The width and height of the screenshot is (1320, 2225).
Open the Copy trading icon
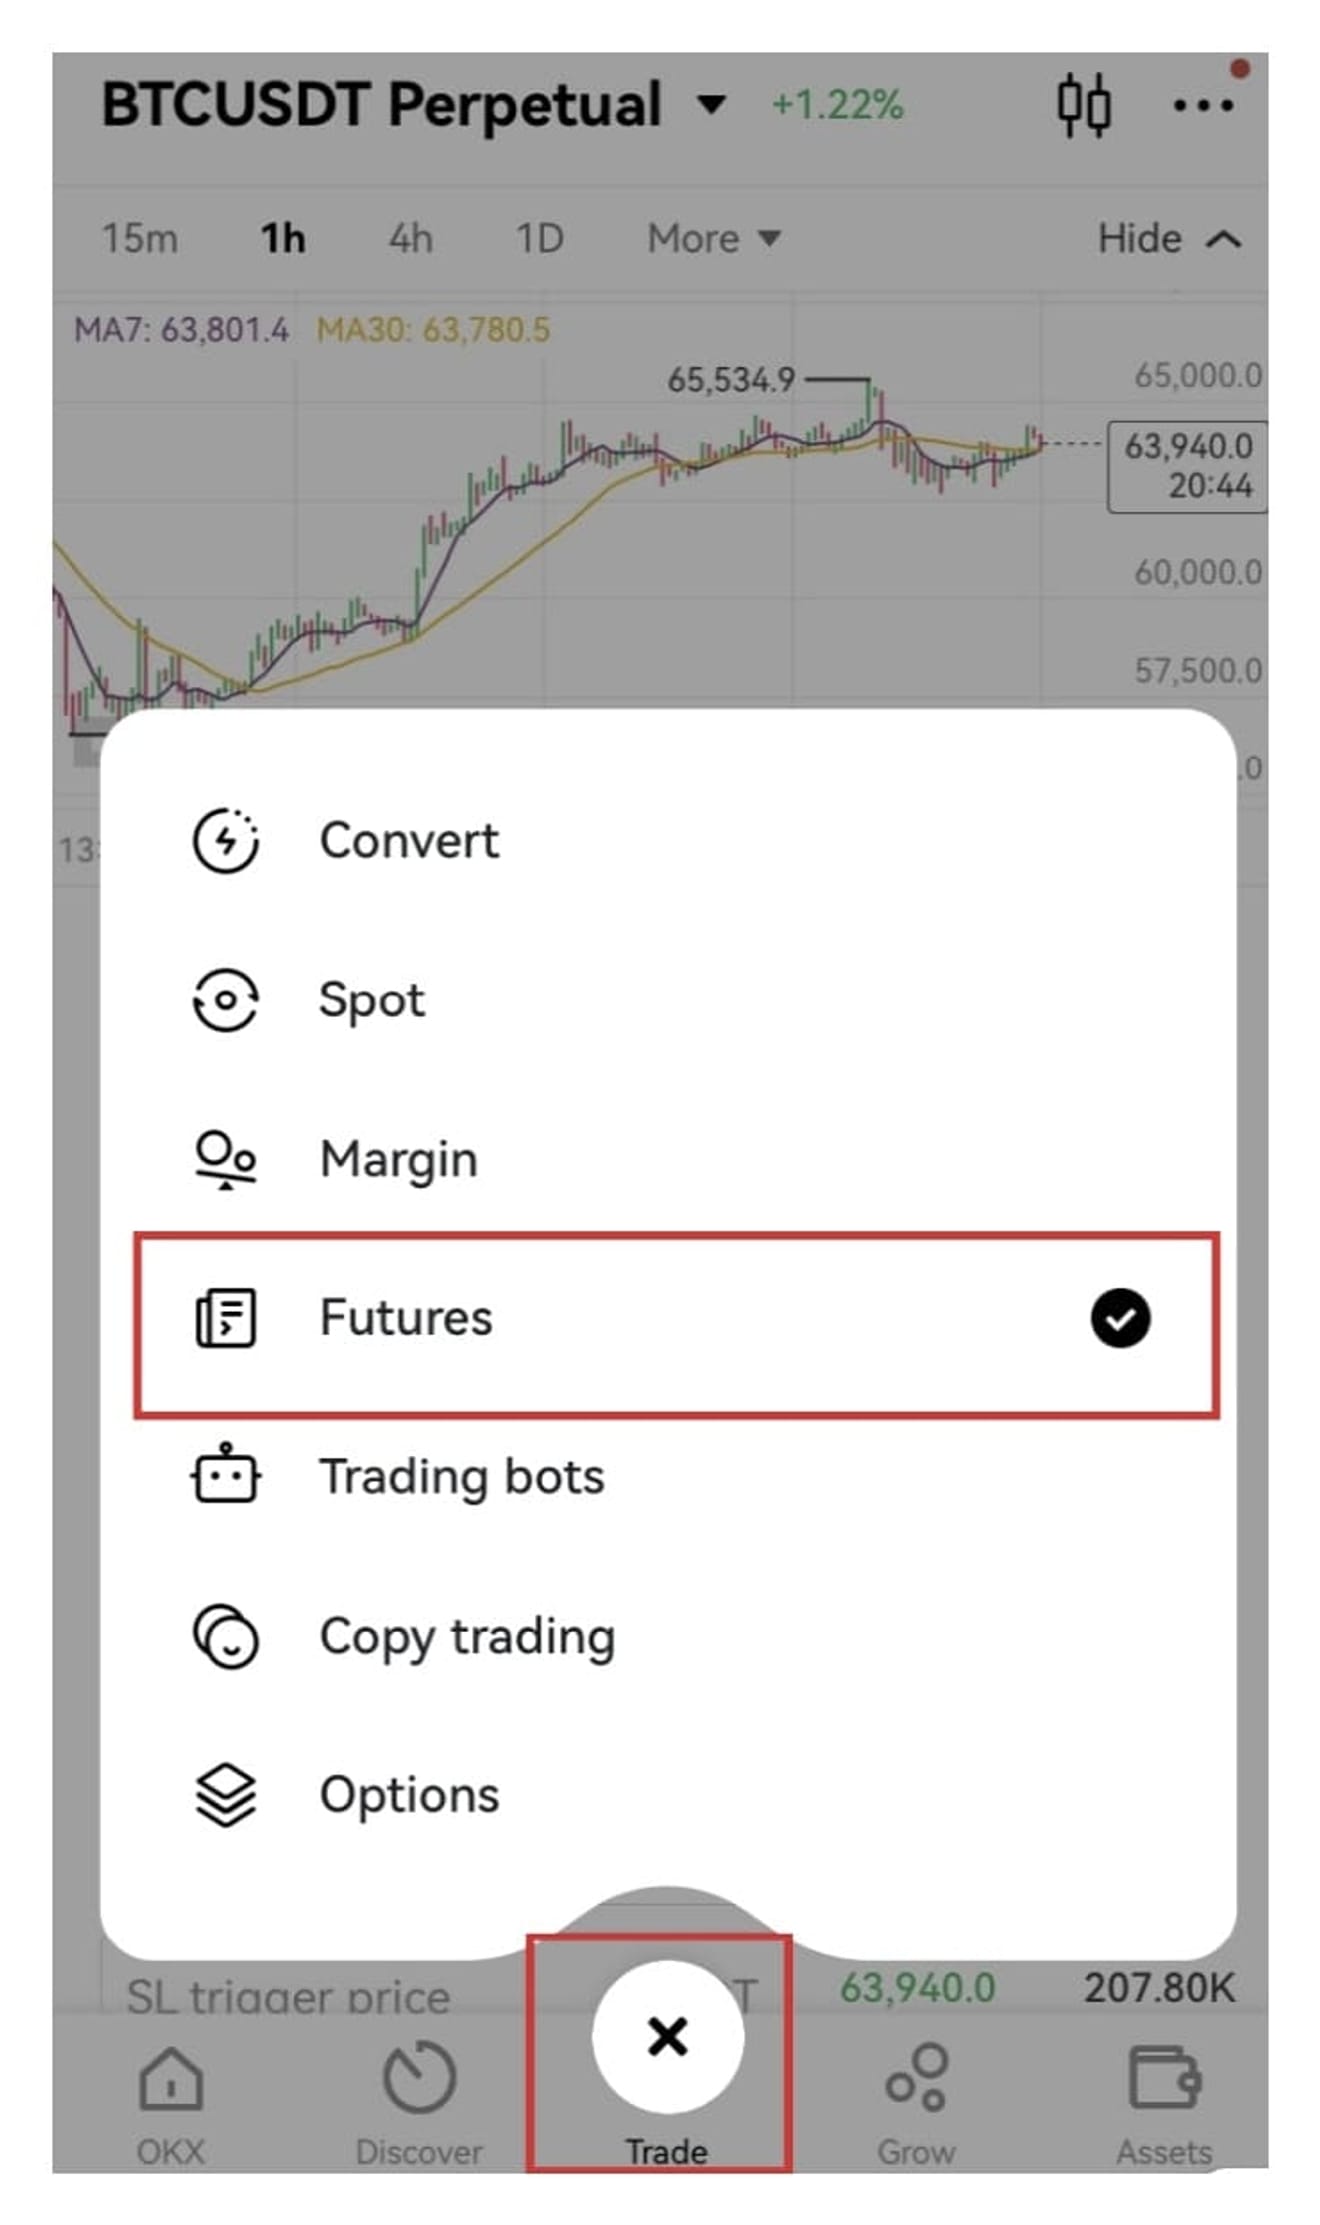pos(225,1636)
